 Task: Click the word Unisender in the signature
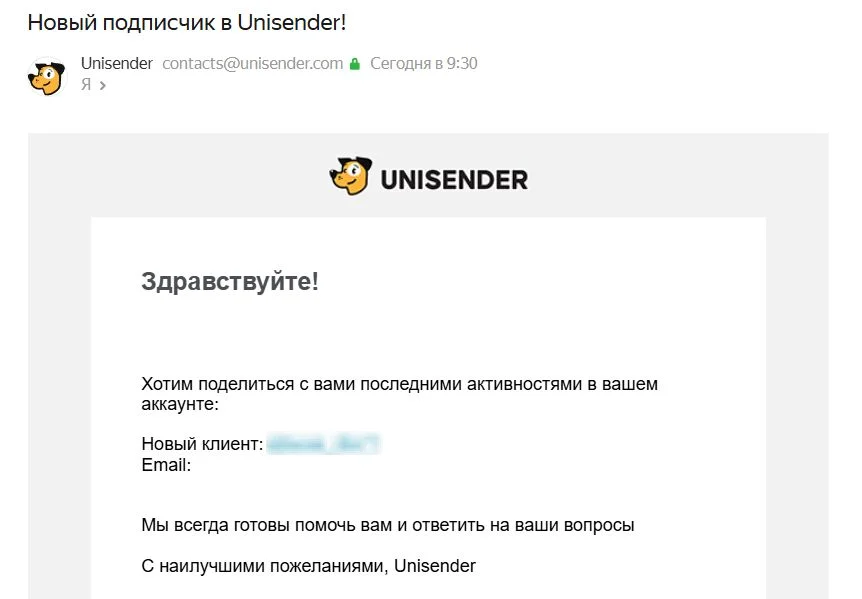pos(435,566)
